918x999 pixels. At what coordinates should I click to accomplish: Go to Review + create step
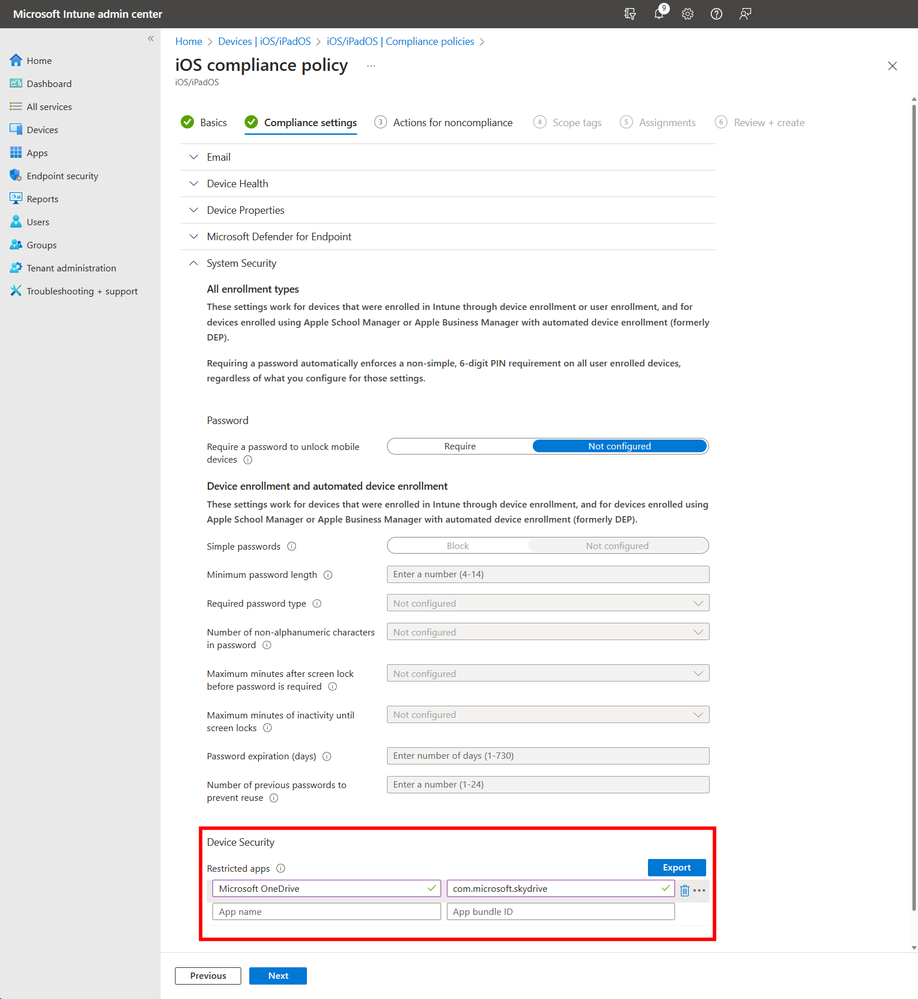(759, 122)
